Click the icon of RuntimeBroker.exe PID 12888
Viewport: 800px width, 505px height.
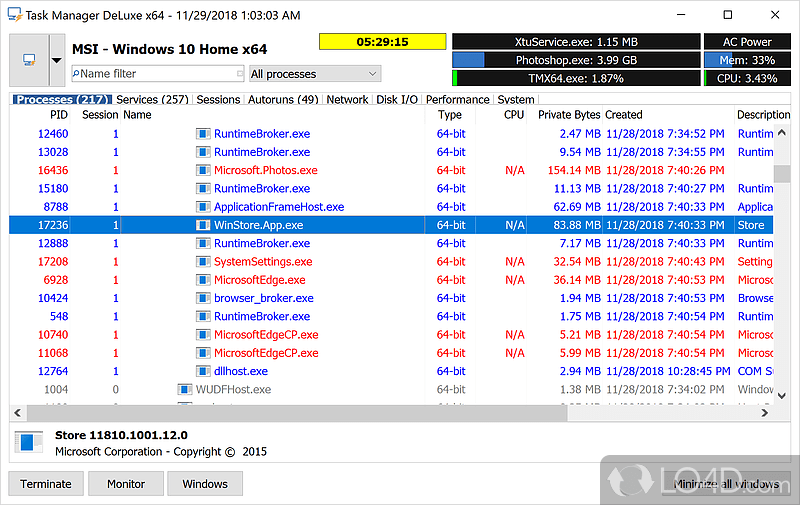point(203,243)
